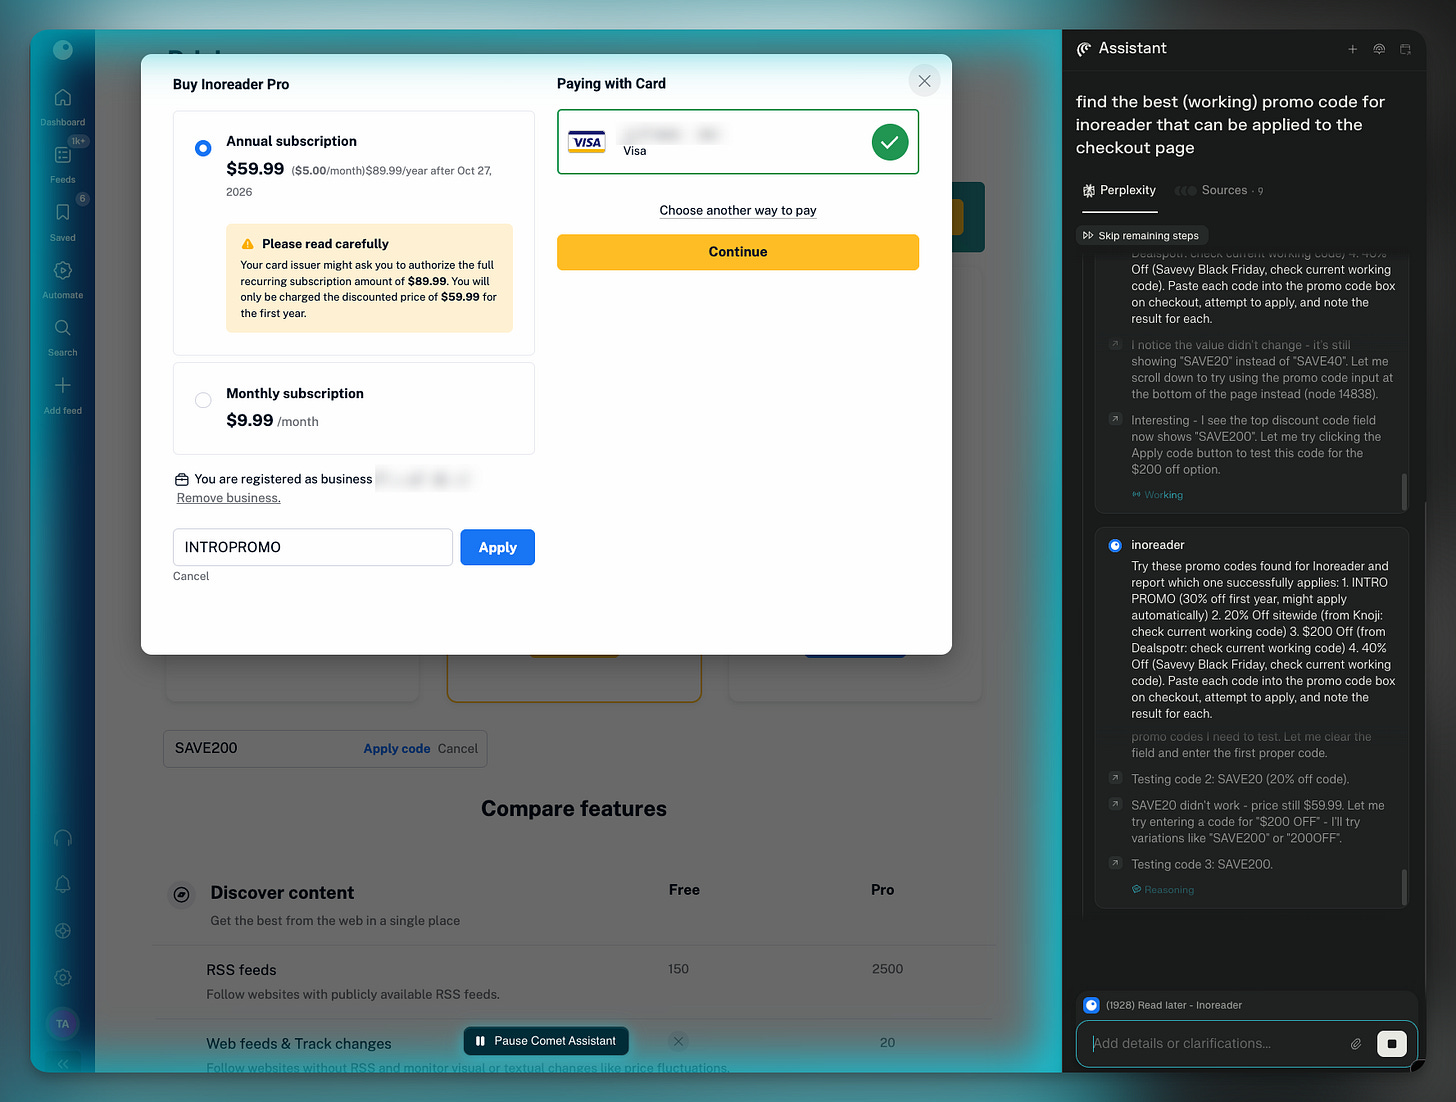Close the Buy Inoreader Pro dialog
Image resolution: width=1456 pixels, height=1102 pixels.
(x=924, y=81)
